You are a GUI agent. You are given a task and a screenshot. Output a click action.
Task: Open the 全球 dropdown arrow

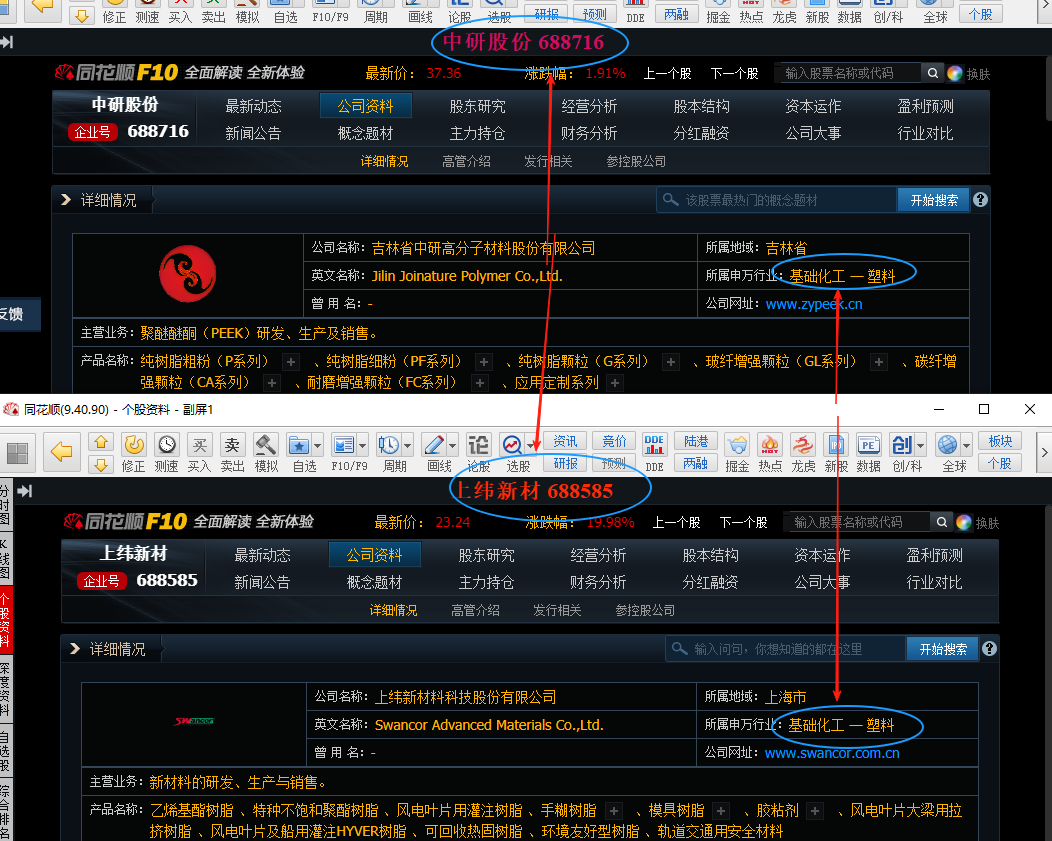(x=967, y=445)
